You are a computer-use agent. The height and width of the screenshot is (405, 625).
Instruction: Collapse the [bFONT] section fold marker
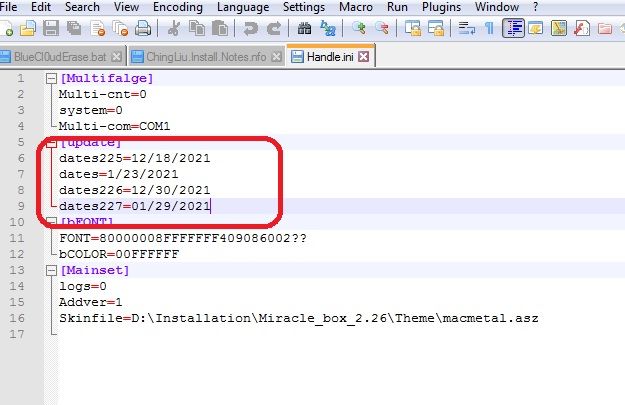50,222
